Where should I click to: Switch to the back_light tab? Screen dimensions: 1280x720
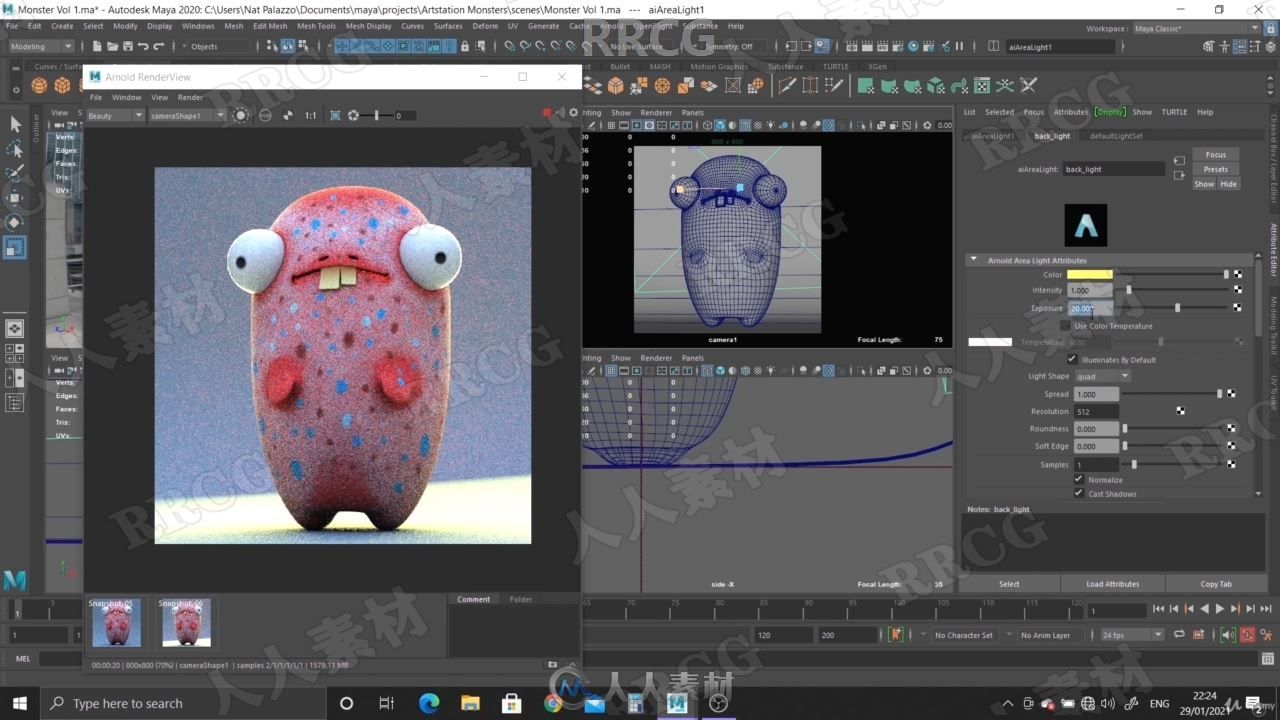tap(1052, 136)
